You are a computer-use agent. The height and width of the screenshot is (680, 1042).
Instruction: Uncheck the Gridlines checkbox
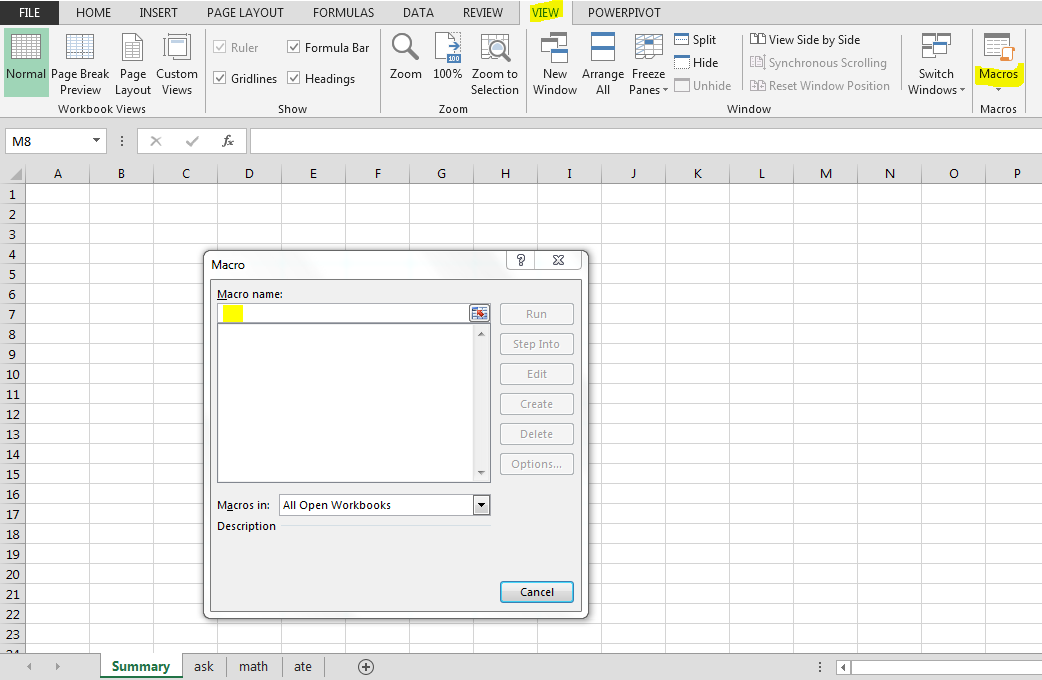[219, 78]
